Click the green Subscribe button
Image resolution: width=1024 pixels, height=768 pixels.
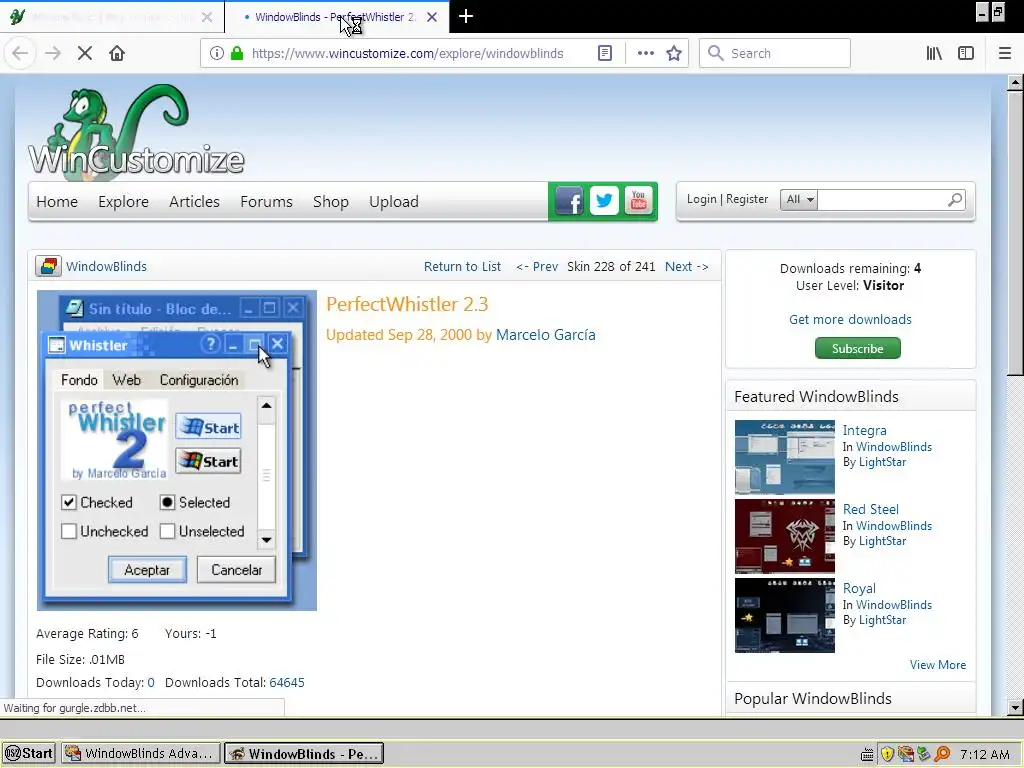click(x=857, y=348)
